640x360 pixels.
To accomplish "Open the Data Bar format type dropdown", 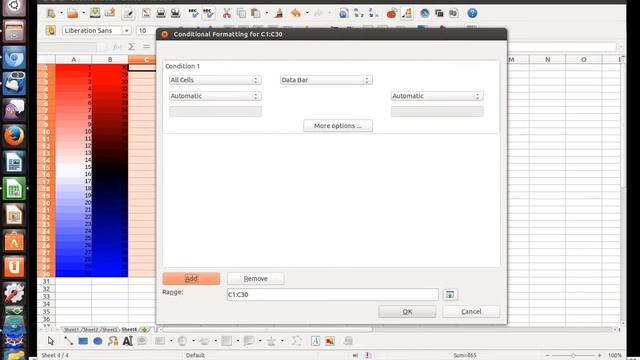I will coord(326,80).
